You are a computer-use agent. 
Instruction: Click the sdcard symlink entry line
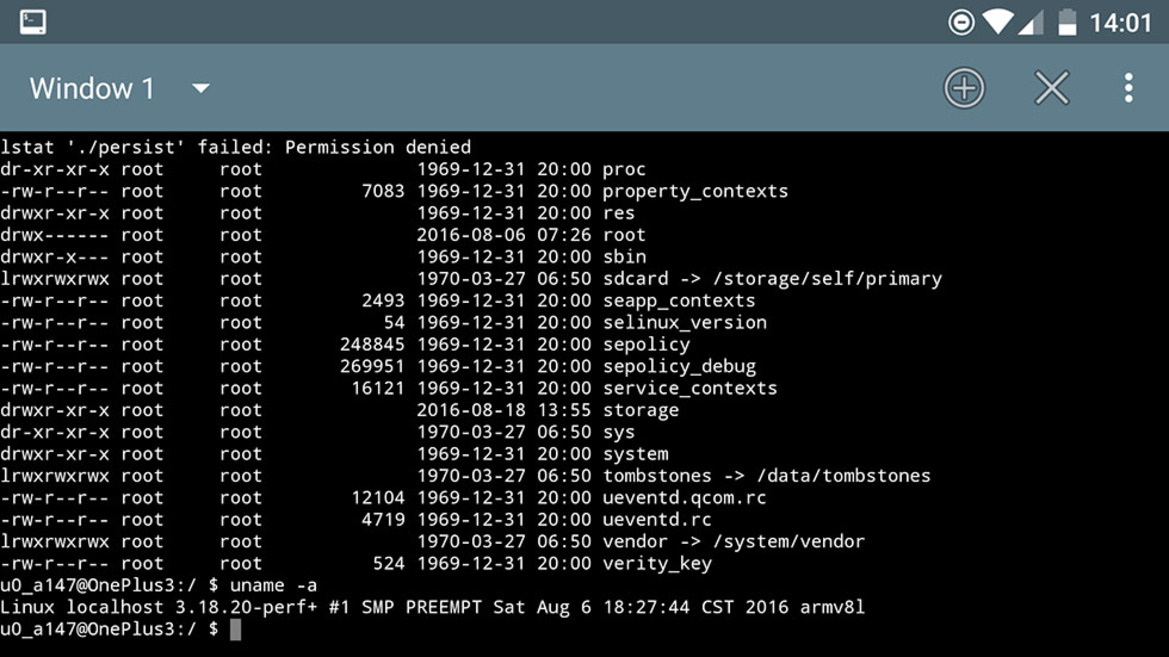(471, 279)
